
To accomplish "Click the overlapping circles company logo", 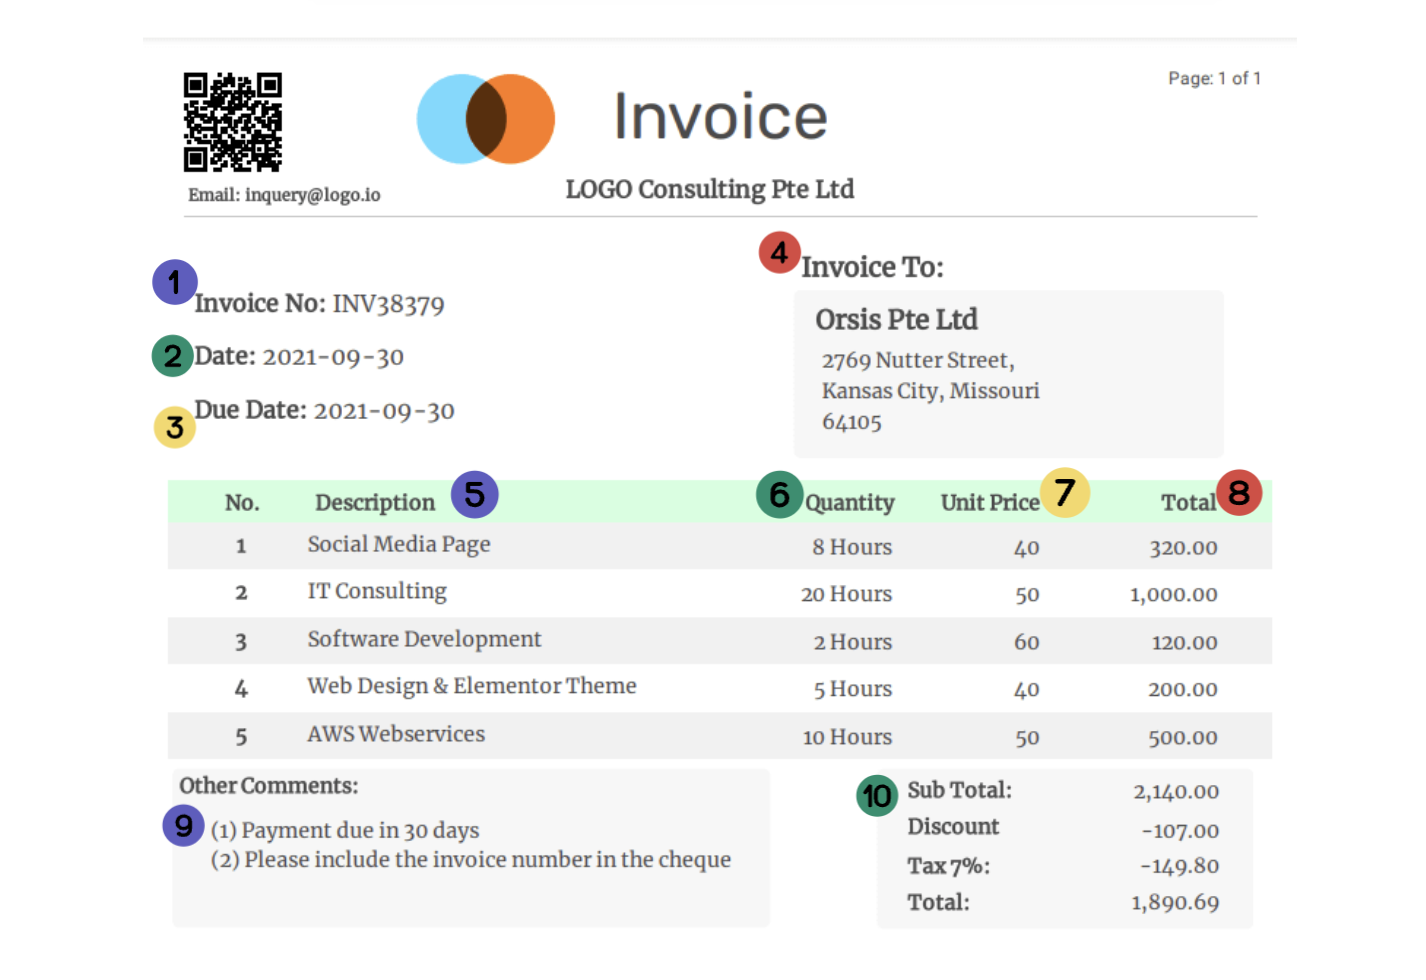I will (x=486, y=119).
